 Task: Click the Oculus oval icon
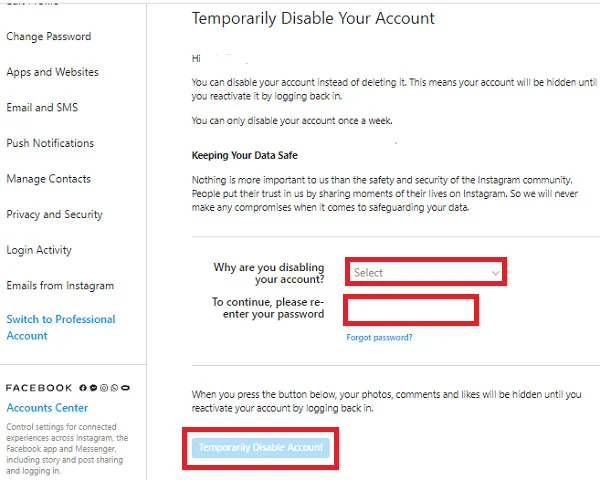click(126, 388)
